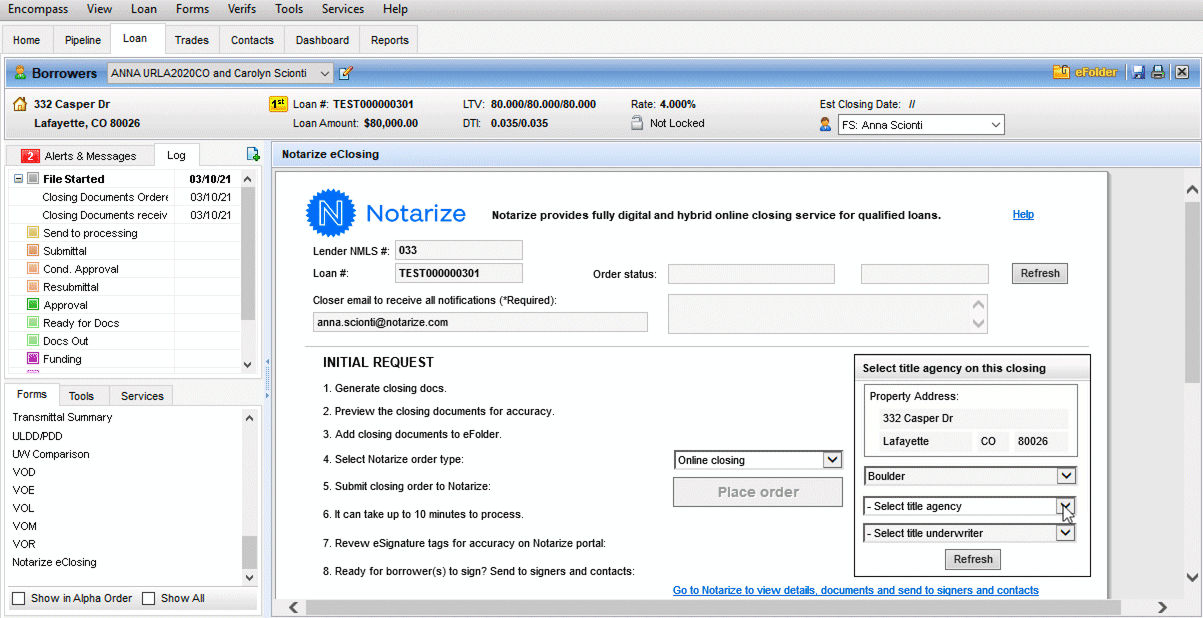Screen dimensions: 1203x618
Task: Select Notarize eClosing in Forms list
Action: click(x=54, y=562)
